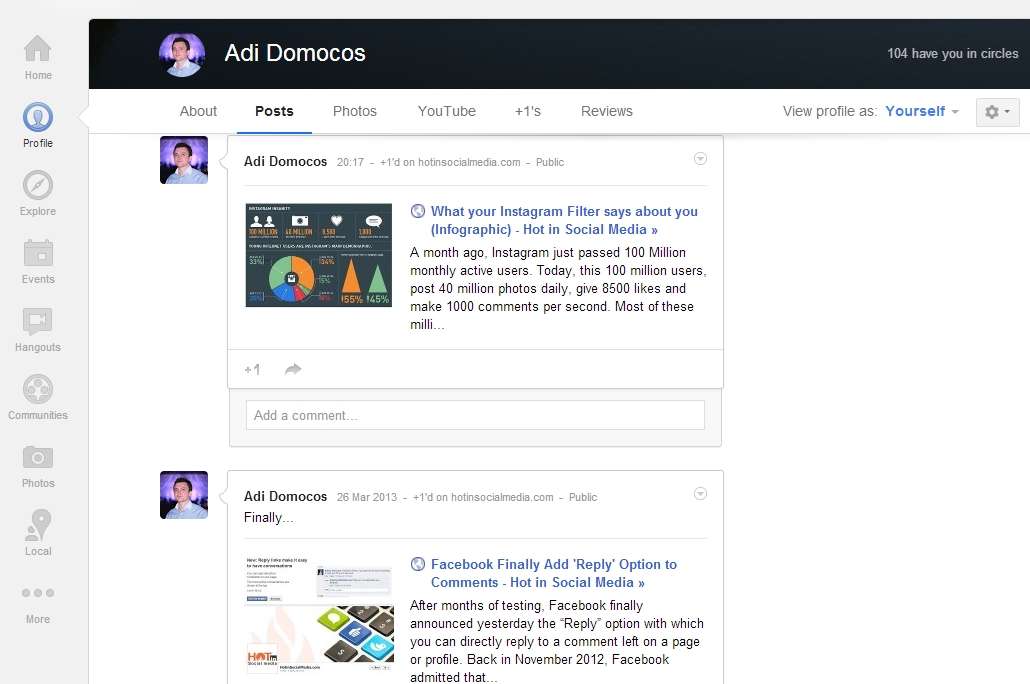Click Adi Domocos name on 26 Mar post

pos(285,497)
